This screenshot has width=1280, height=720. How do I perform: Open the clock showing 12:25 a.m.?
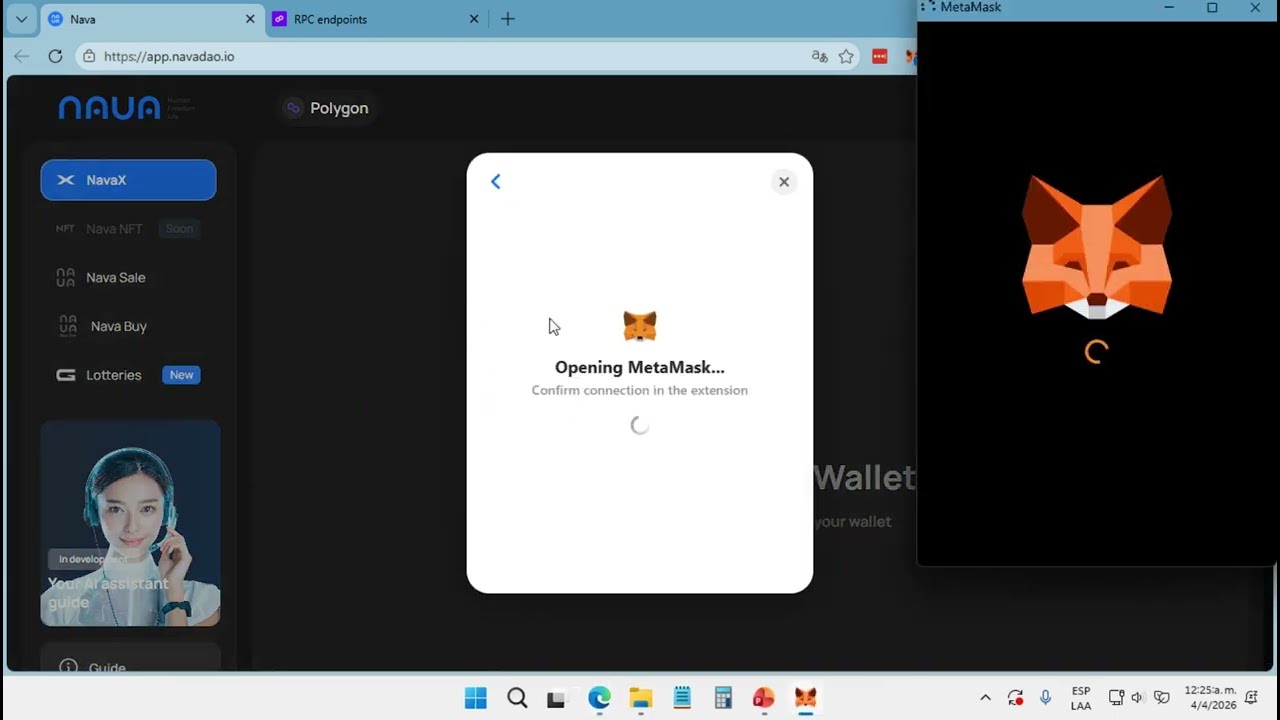(1211, 698)
